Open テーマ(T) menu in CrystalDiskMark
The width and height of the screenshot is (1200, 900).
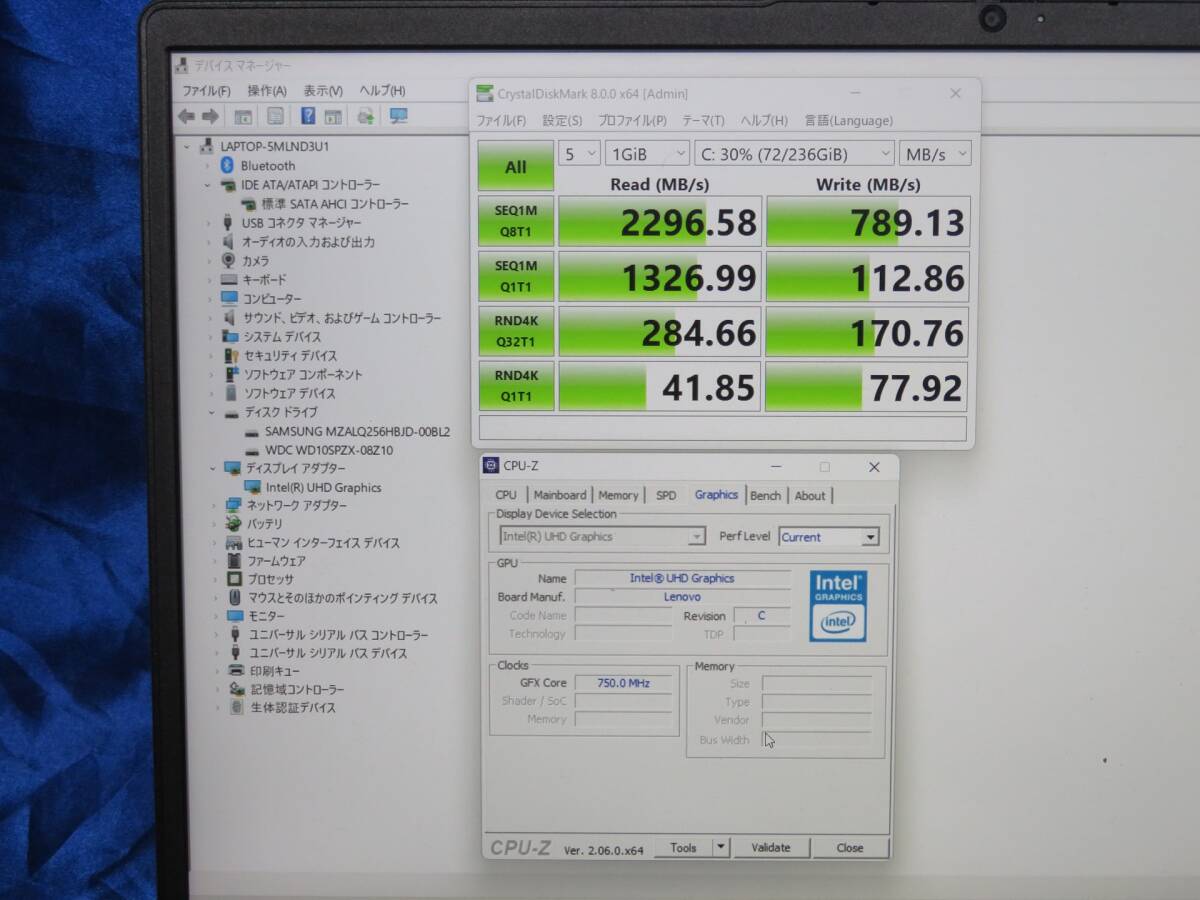coord(703,121)
